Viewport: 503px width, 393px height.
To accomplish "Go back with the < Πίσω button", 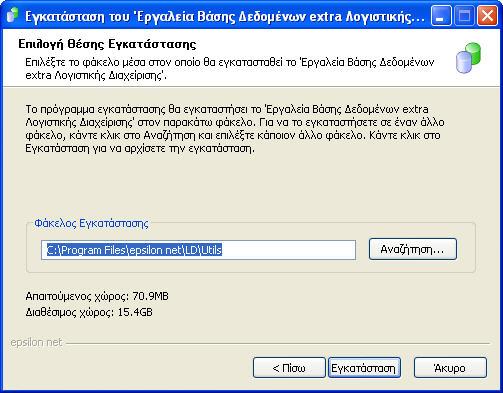I will click(289, 368).
